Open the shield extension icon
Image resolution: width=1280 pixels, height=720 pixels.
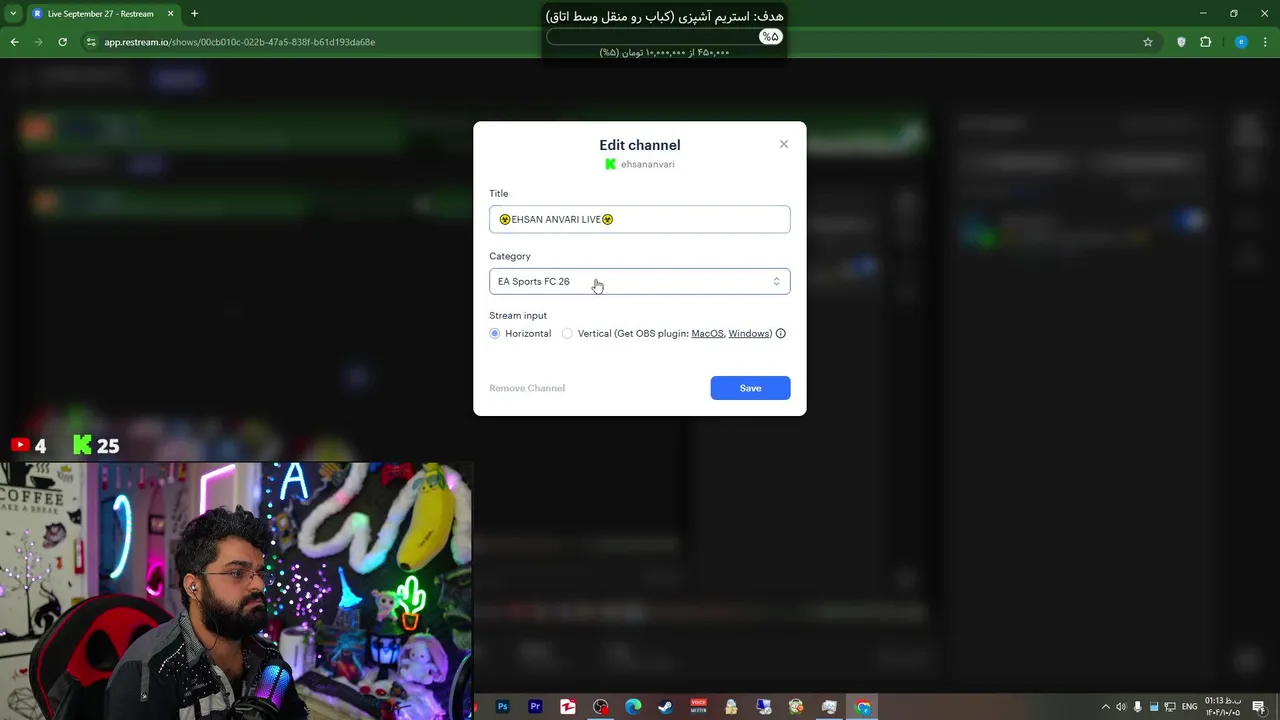coord(1181,42)
